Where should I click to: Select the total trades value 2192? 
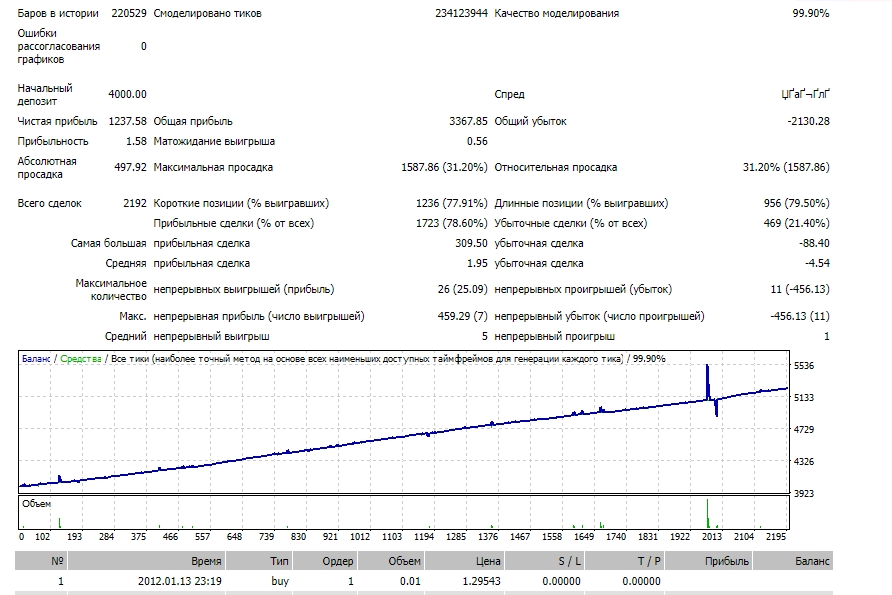click(x=135, y=203)
